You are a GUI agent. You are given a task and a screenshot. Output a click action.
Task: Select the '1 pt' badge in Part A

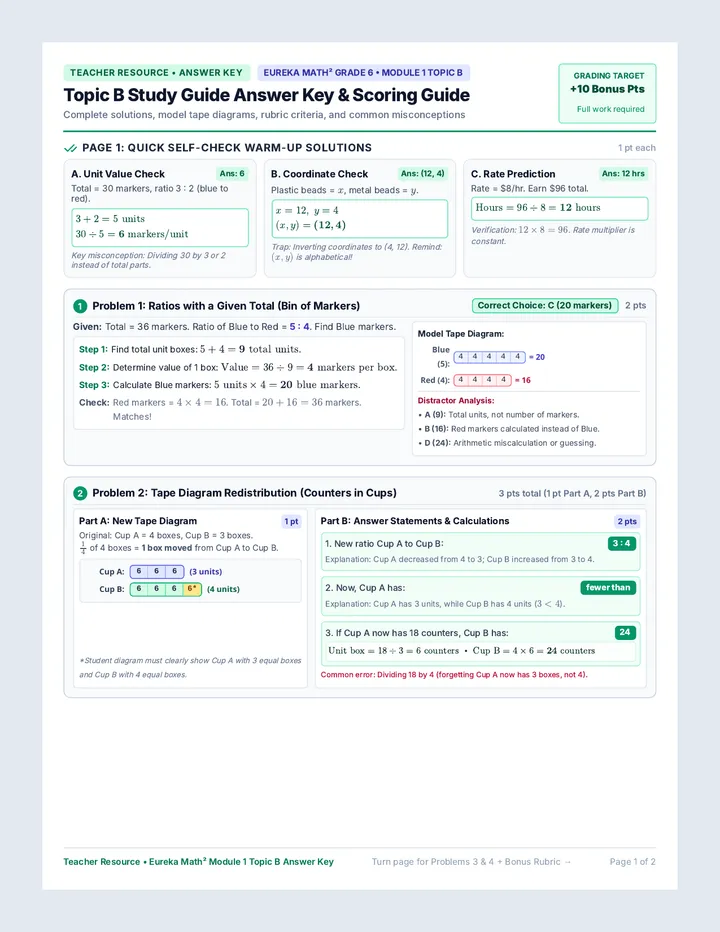[x=291, y=521]
